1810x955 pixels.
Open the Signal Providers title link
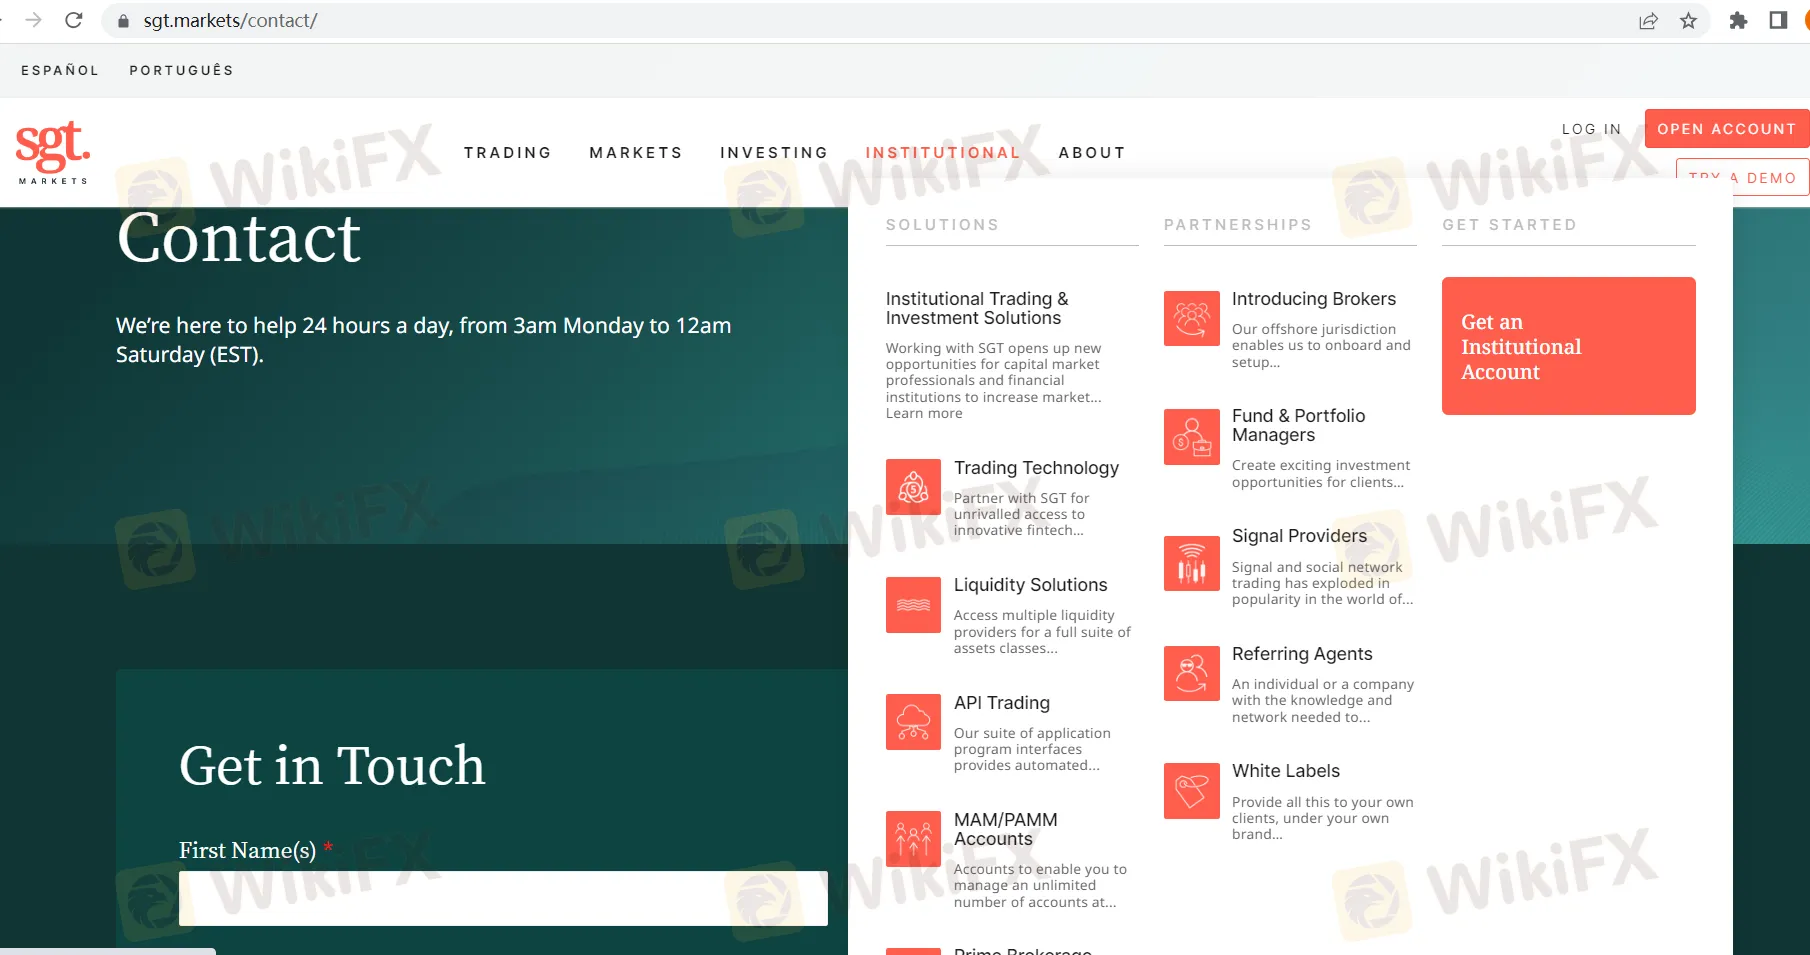[1299, 536]
